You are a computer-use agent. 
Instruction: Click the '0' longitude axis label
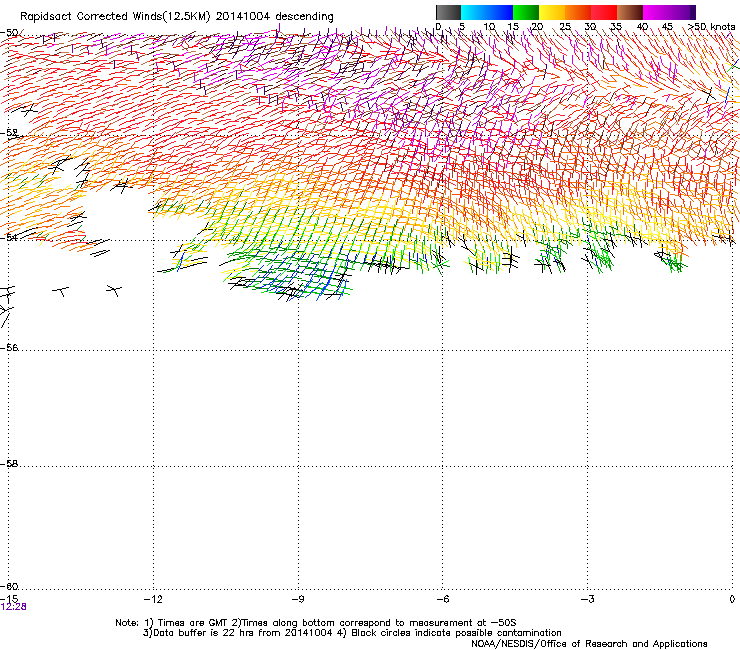[732, 599]
